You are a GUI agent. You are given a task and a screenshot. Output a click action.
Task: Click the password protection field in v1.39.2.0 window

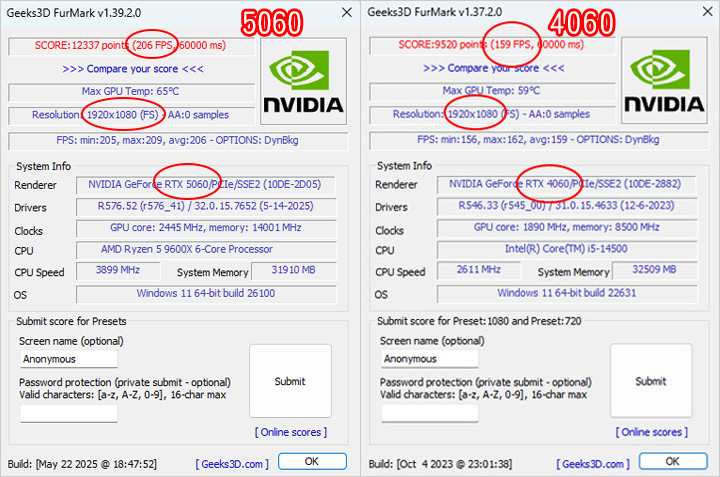tap(69, 413)
